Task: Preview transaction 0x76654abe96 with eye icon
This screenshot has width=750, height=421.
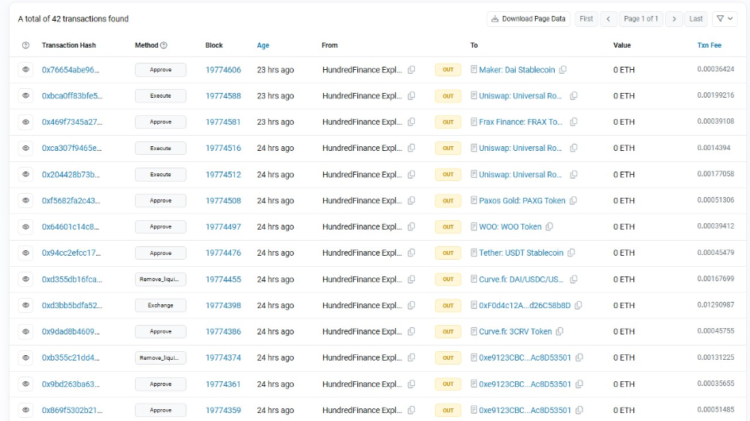Action: click(26, 70)
